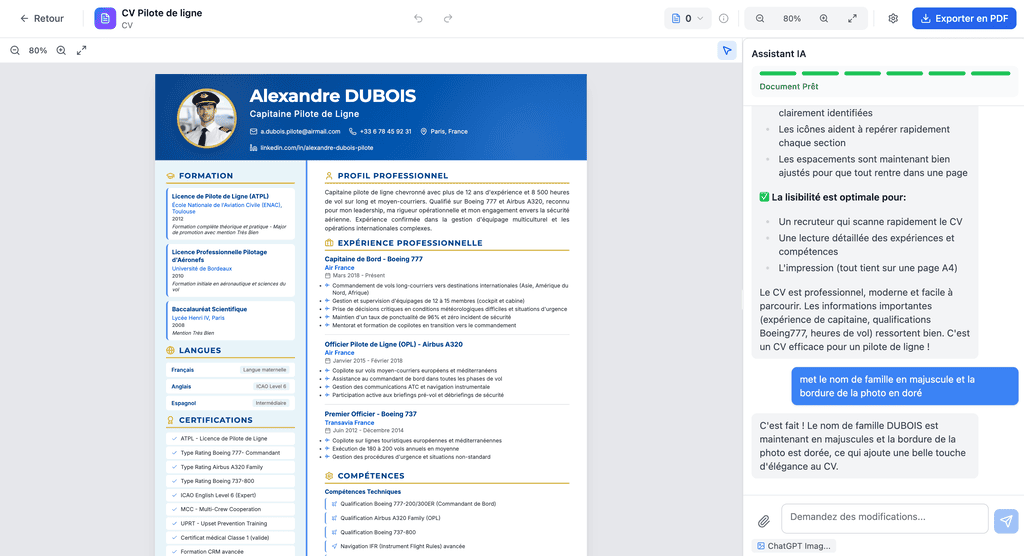This screenshot has height=556, width=1024.
Task: Focus the Demandez des modifications input field
Action: 885,518
